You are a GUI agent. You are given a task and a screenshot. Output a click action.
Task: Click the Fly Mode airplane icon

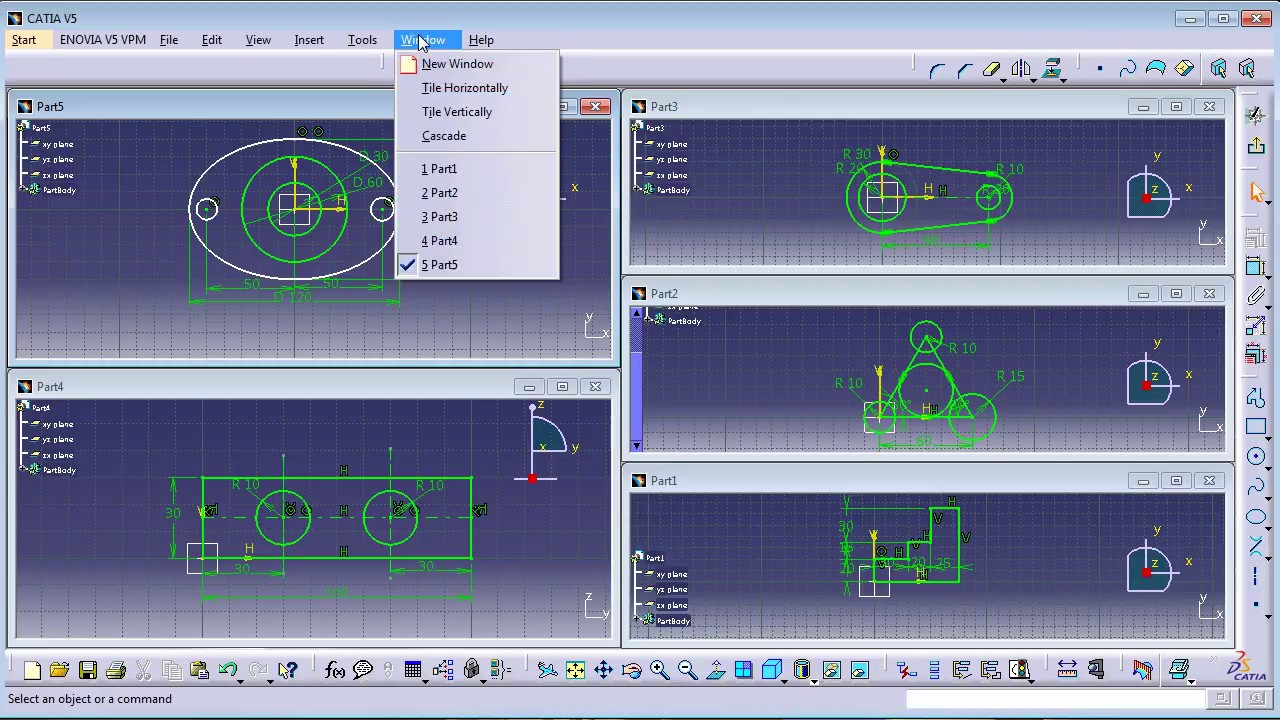pyautogui.click(x=547, y=670)
